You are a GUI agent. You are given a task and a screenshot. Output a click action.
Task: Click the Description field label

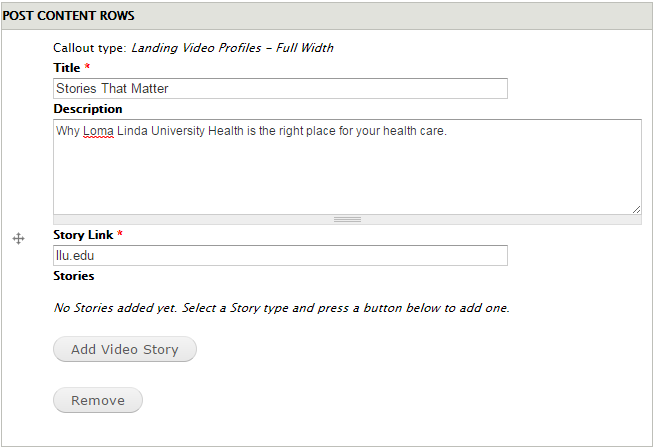pos(88,109)
